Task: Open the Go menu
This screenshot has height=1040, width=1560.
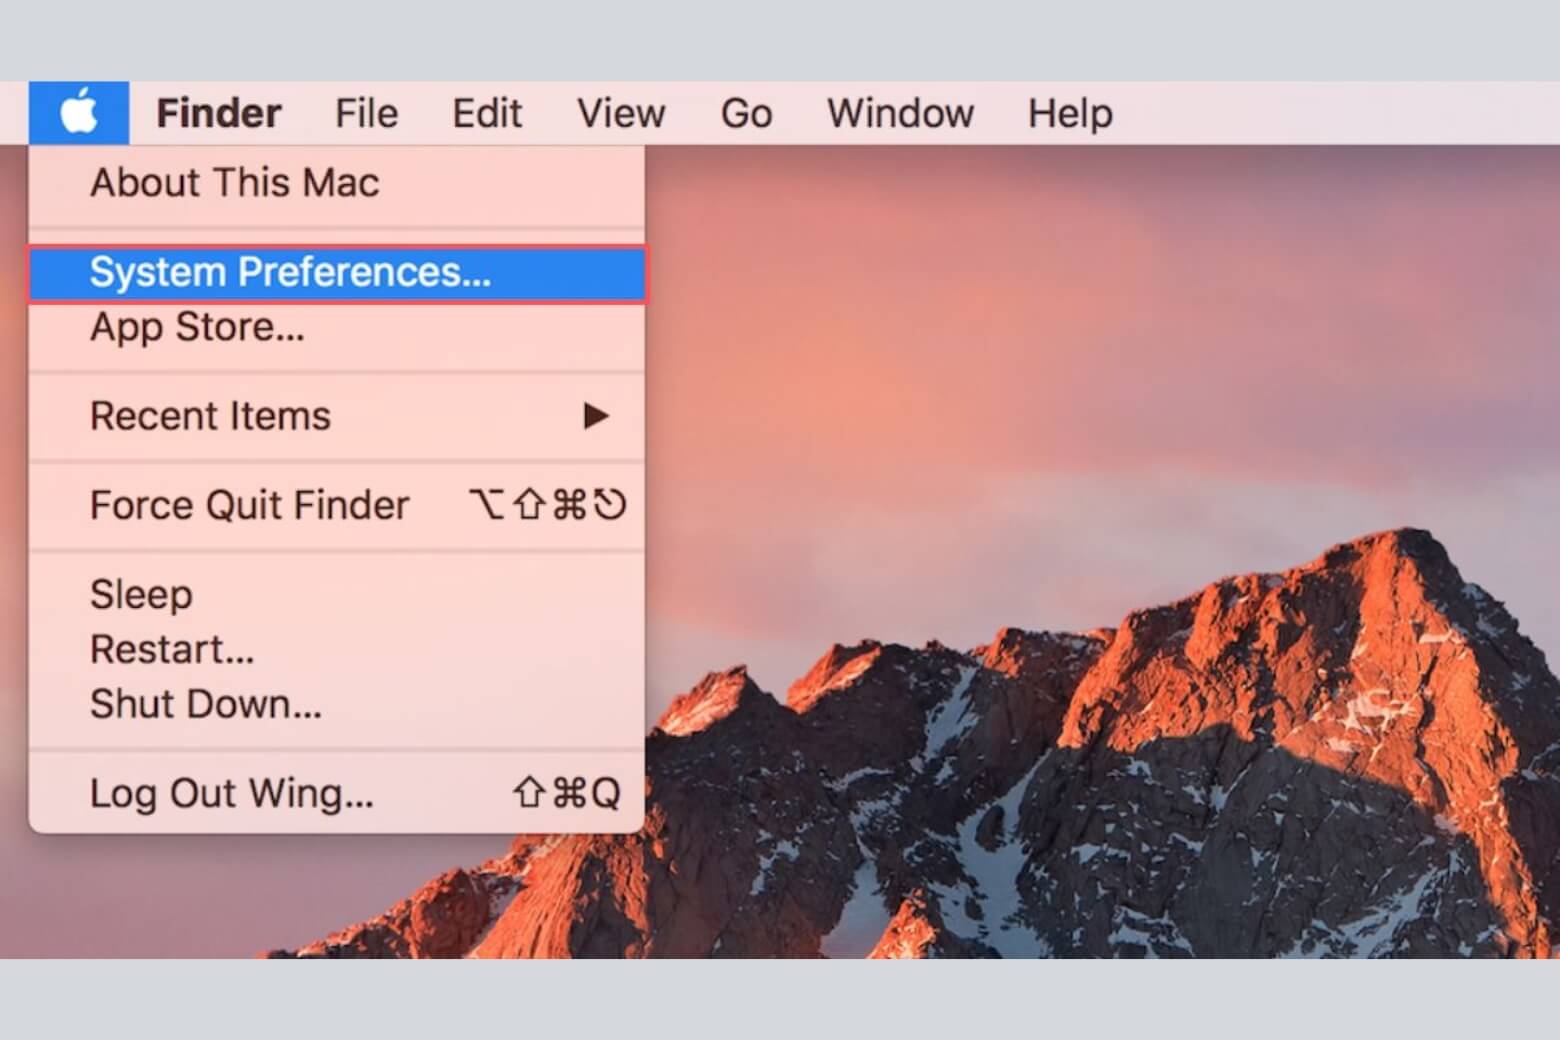Action: (746, 112)
